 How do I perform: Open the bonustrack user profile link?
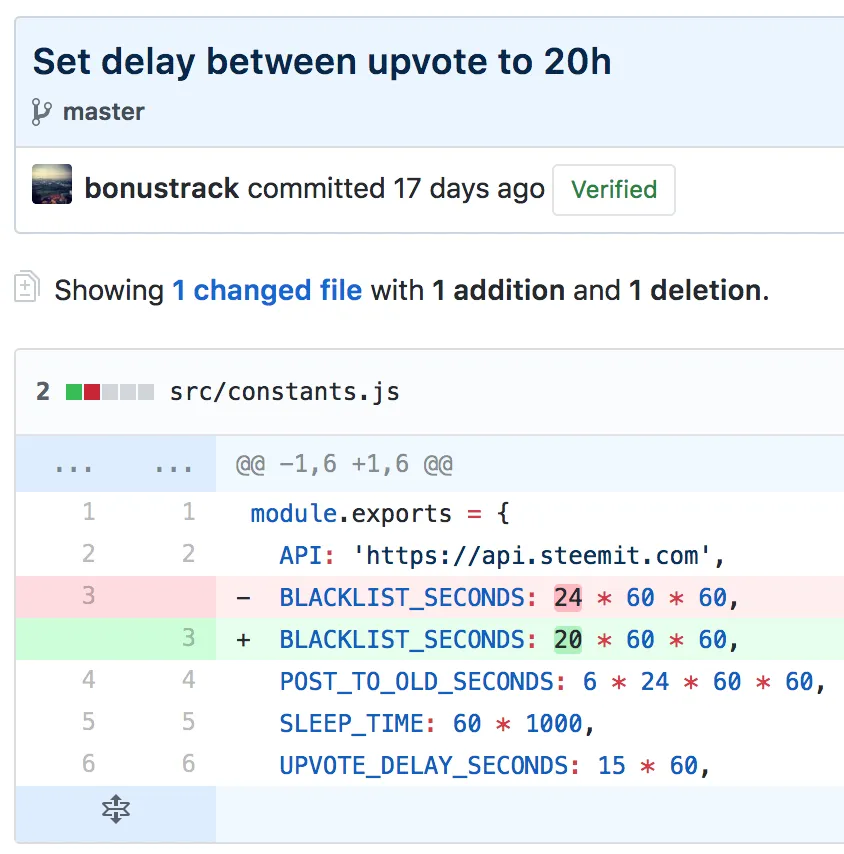pos(161,189)
